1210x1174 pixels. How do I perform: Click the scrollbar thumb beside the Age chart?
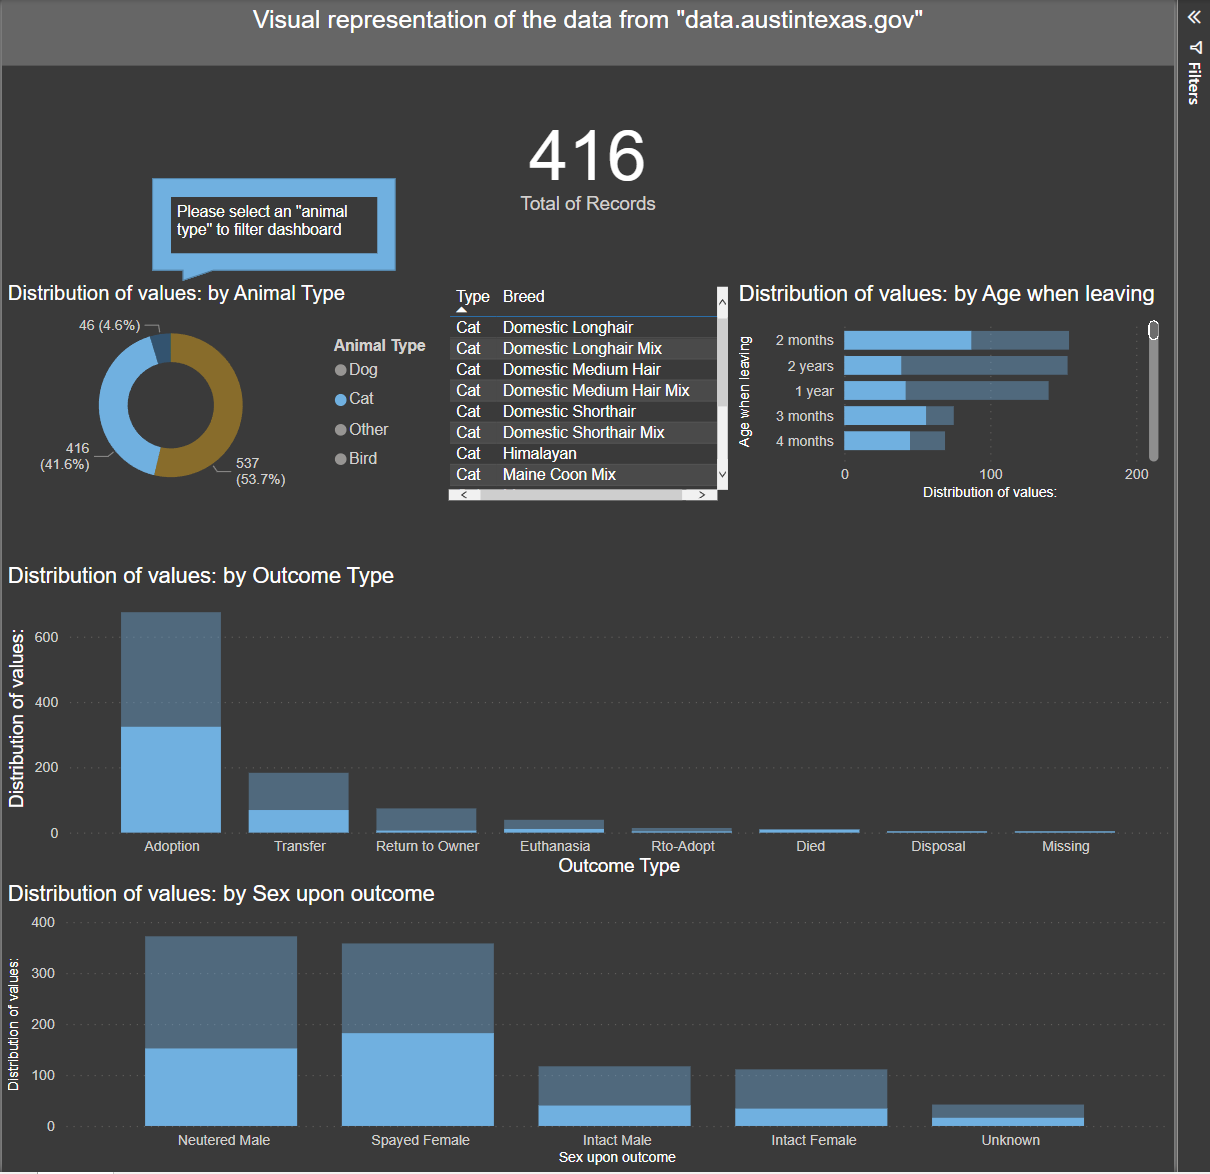click(x=1152, y=330)
